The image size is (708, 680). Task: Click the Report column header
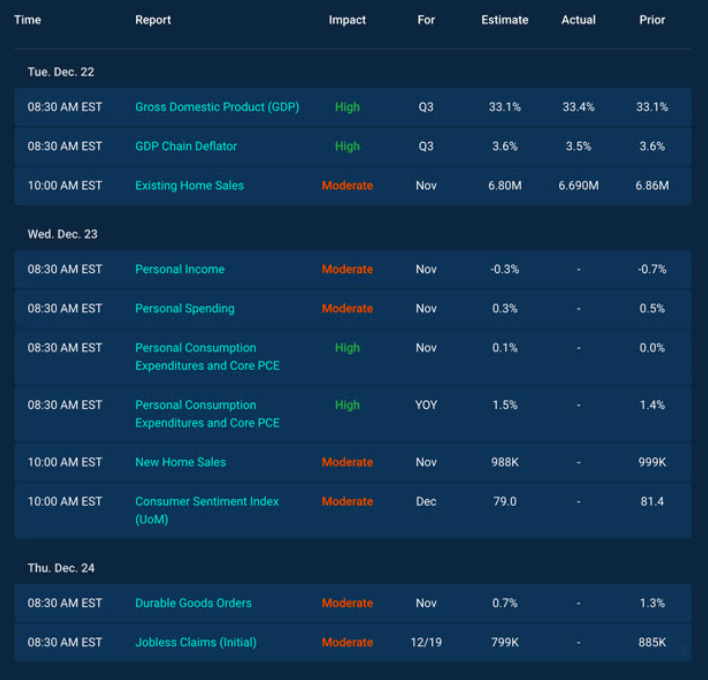click(x=153, y=20)
